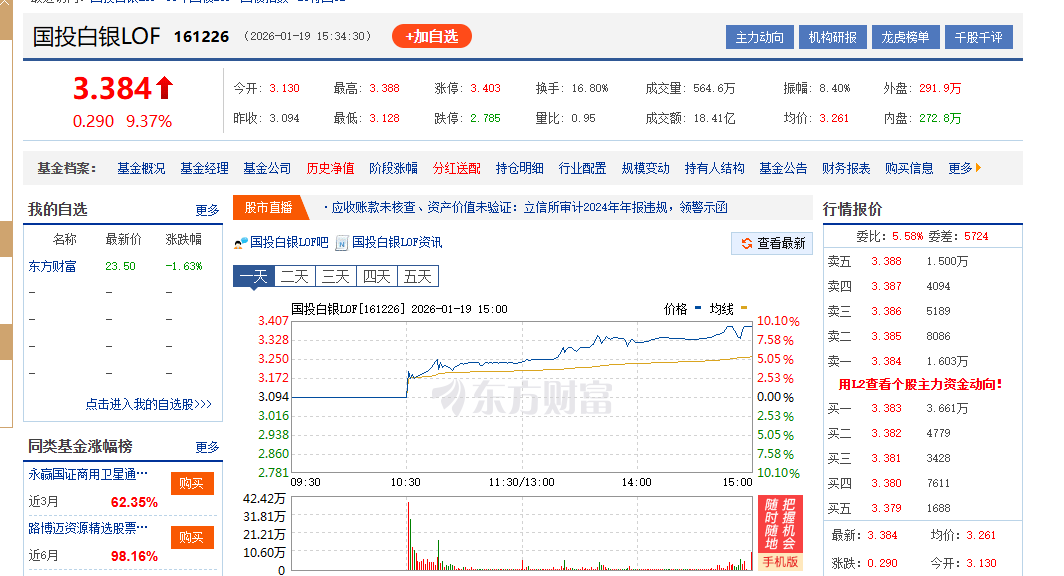Open 持仓明细 link
The image size is (1064, 576).
click(520, 168)
